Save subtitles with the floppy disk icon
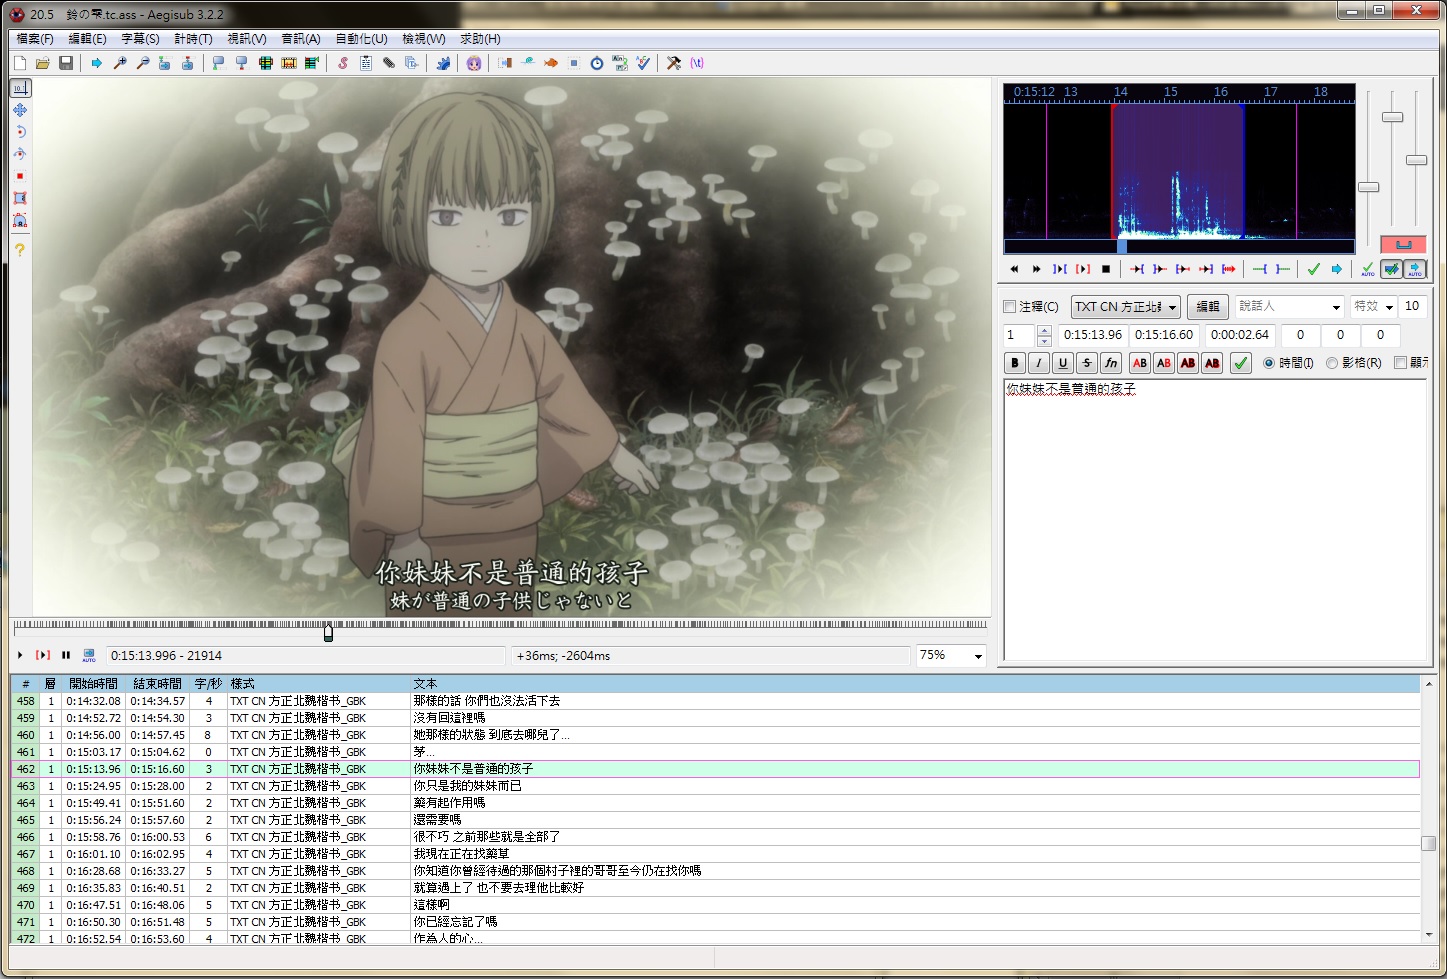1447x979 pixels. pyautogui.click(x=66, y=63)
